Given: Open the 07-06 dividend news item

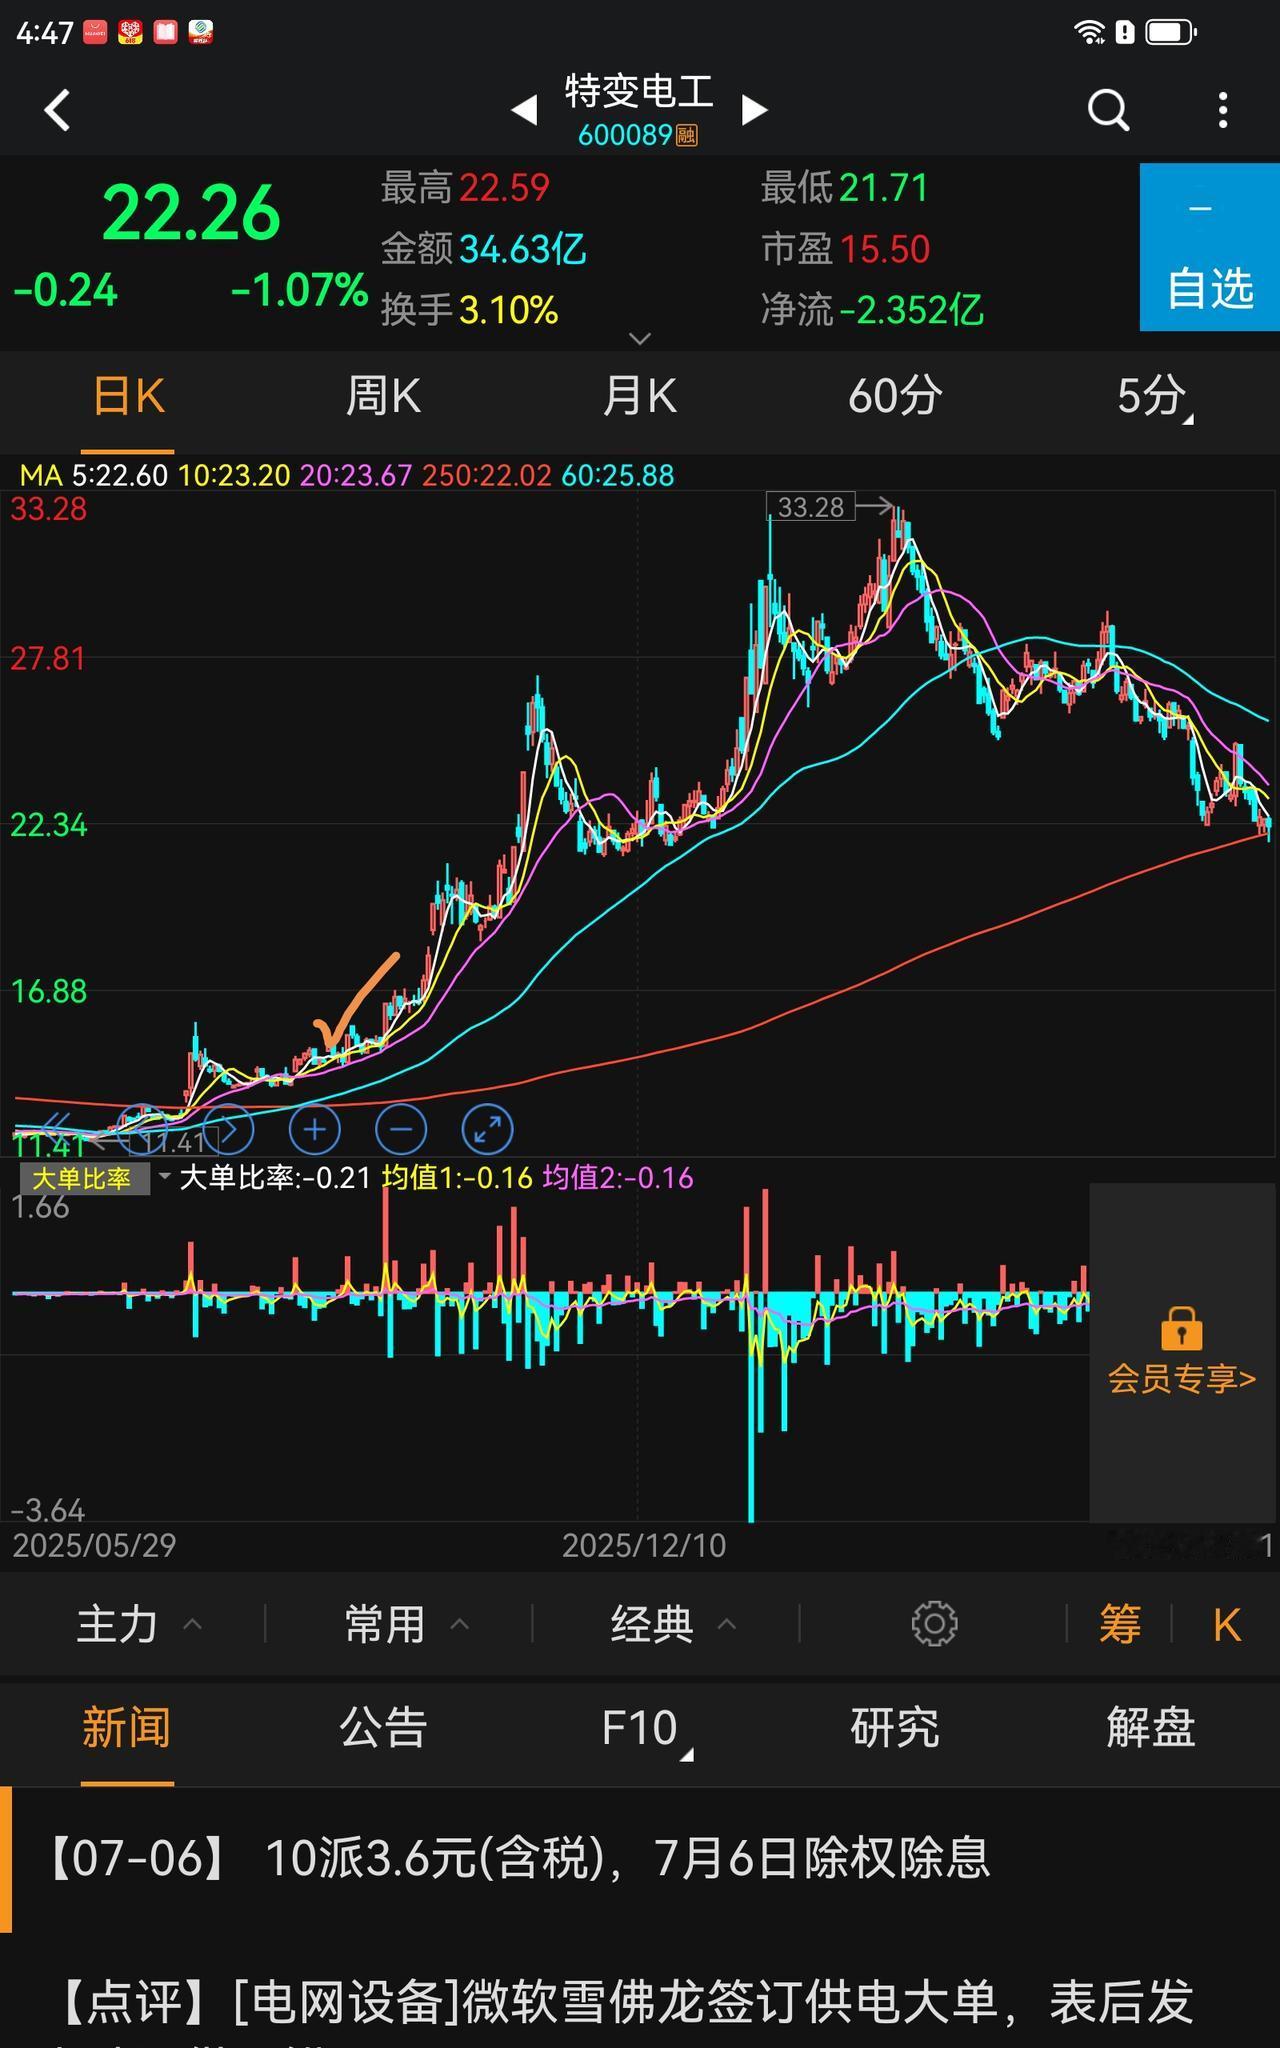Looking at the screenshot, I should [640, 1858].
